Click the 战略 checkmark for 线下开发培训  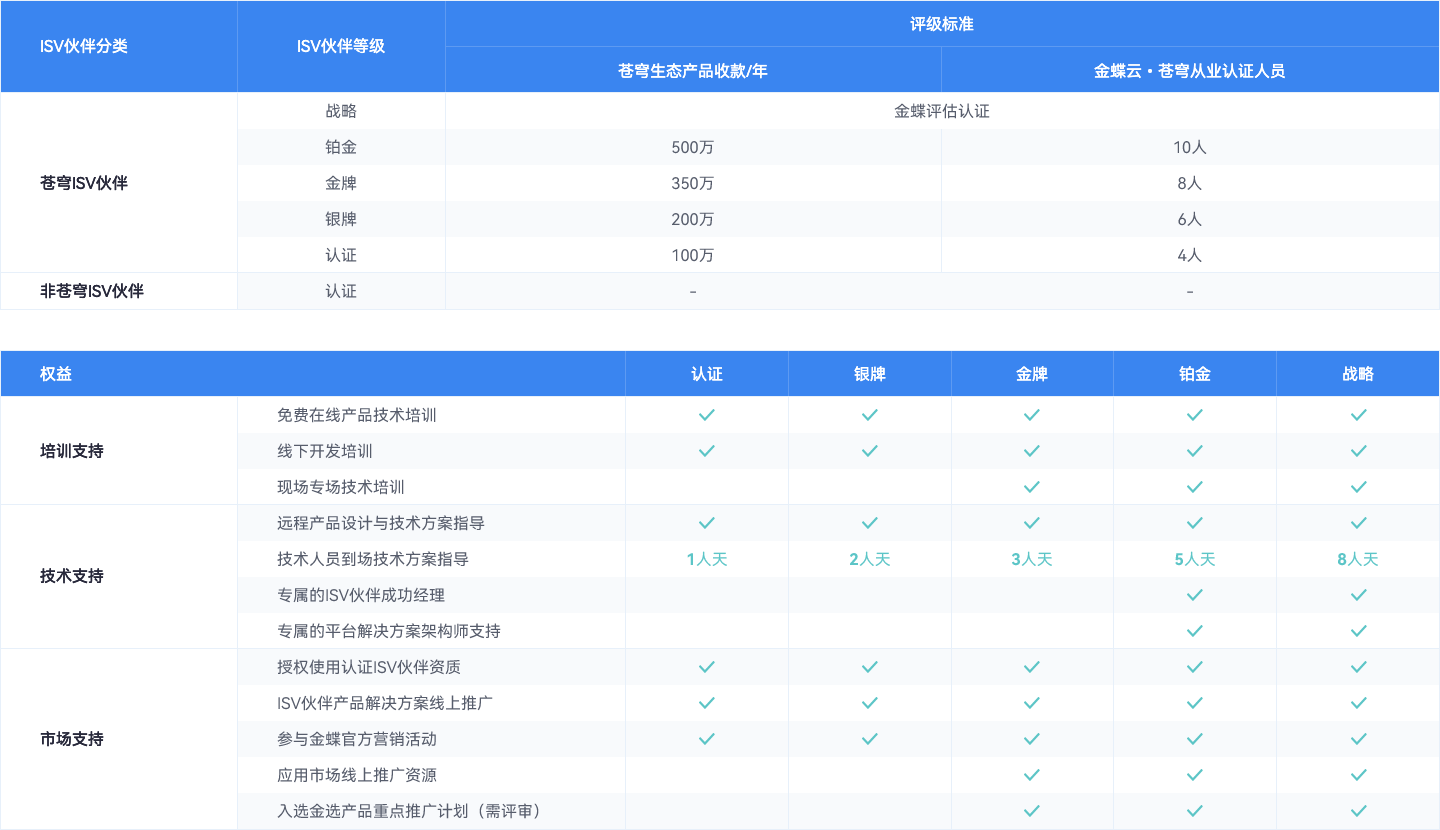point(1358,450)
